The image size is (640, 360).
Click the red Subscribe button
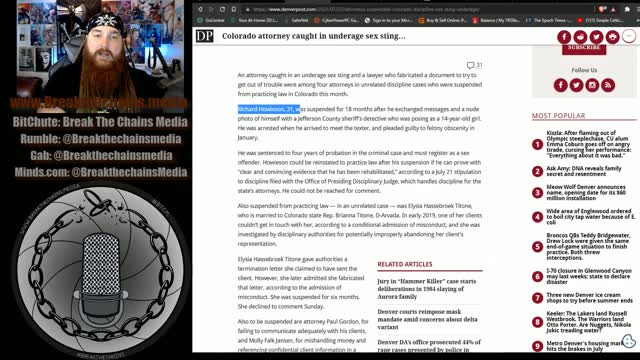584,49
